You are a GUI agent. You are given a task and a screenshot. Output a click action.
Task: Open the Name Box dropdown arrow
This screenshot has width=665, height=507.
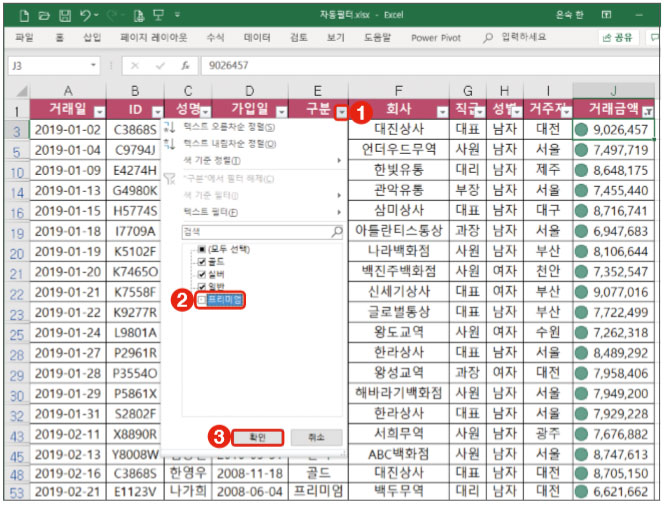93,65
